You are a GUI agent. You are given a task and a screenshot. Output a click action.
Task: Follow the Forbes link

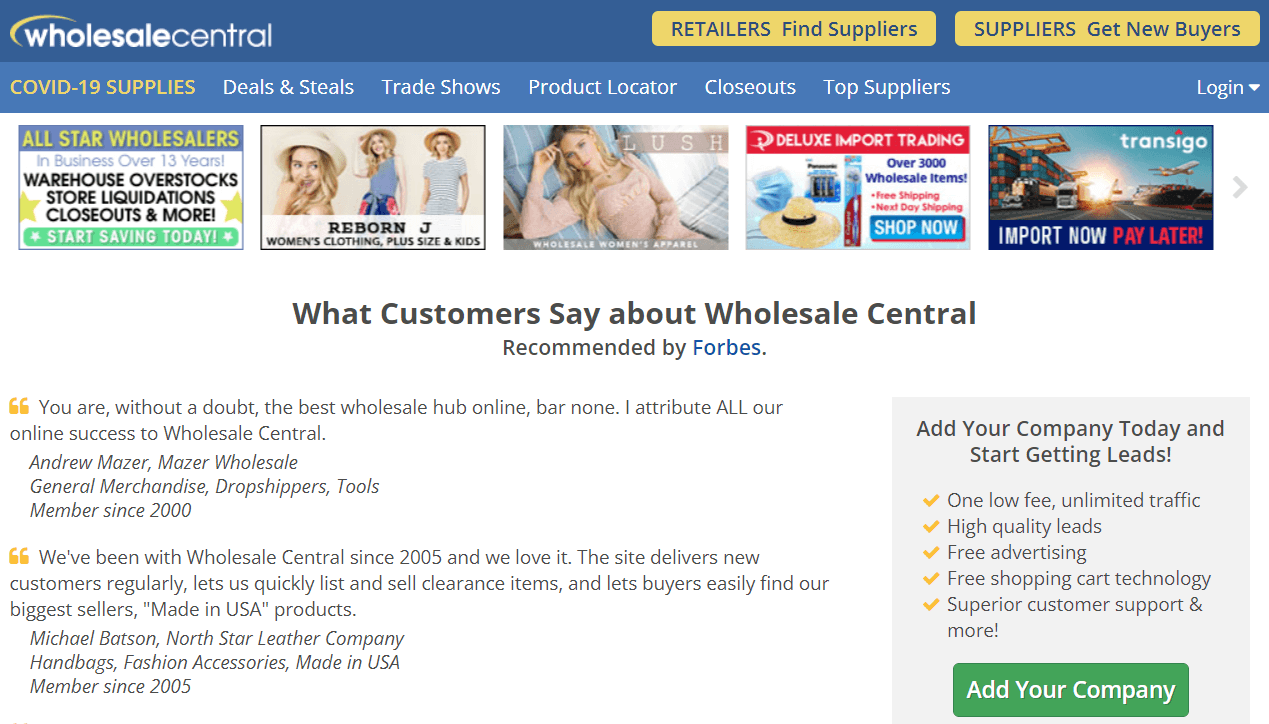pyautogui.click(x=727, y=348)
